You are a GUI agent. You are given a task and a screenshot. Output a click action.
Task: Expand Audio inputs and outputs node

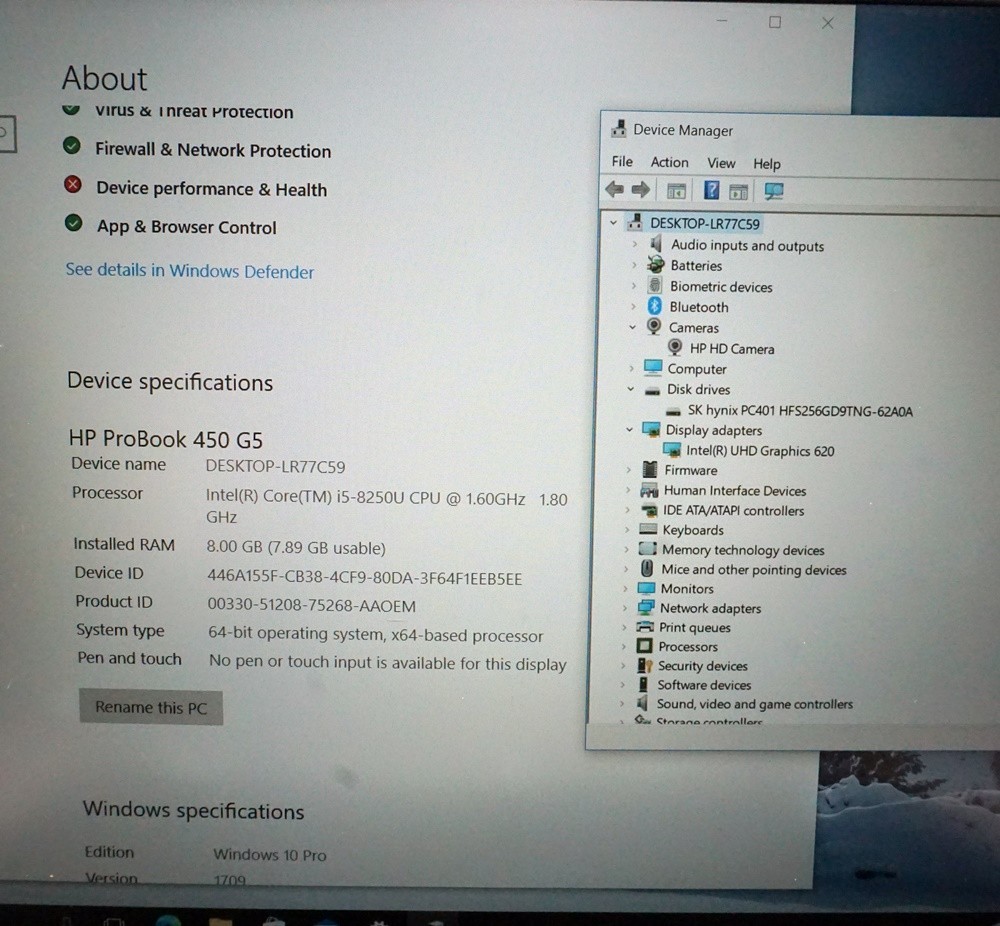tap(634, 244)
